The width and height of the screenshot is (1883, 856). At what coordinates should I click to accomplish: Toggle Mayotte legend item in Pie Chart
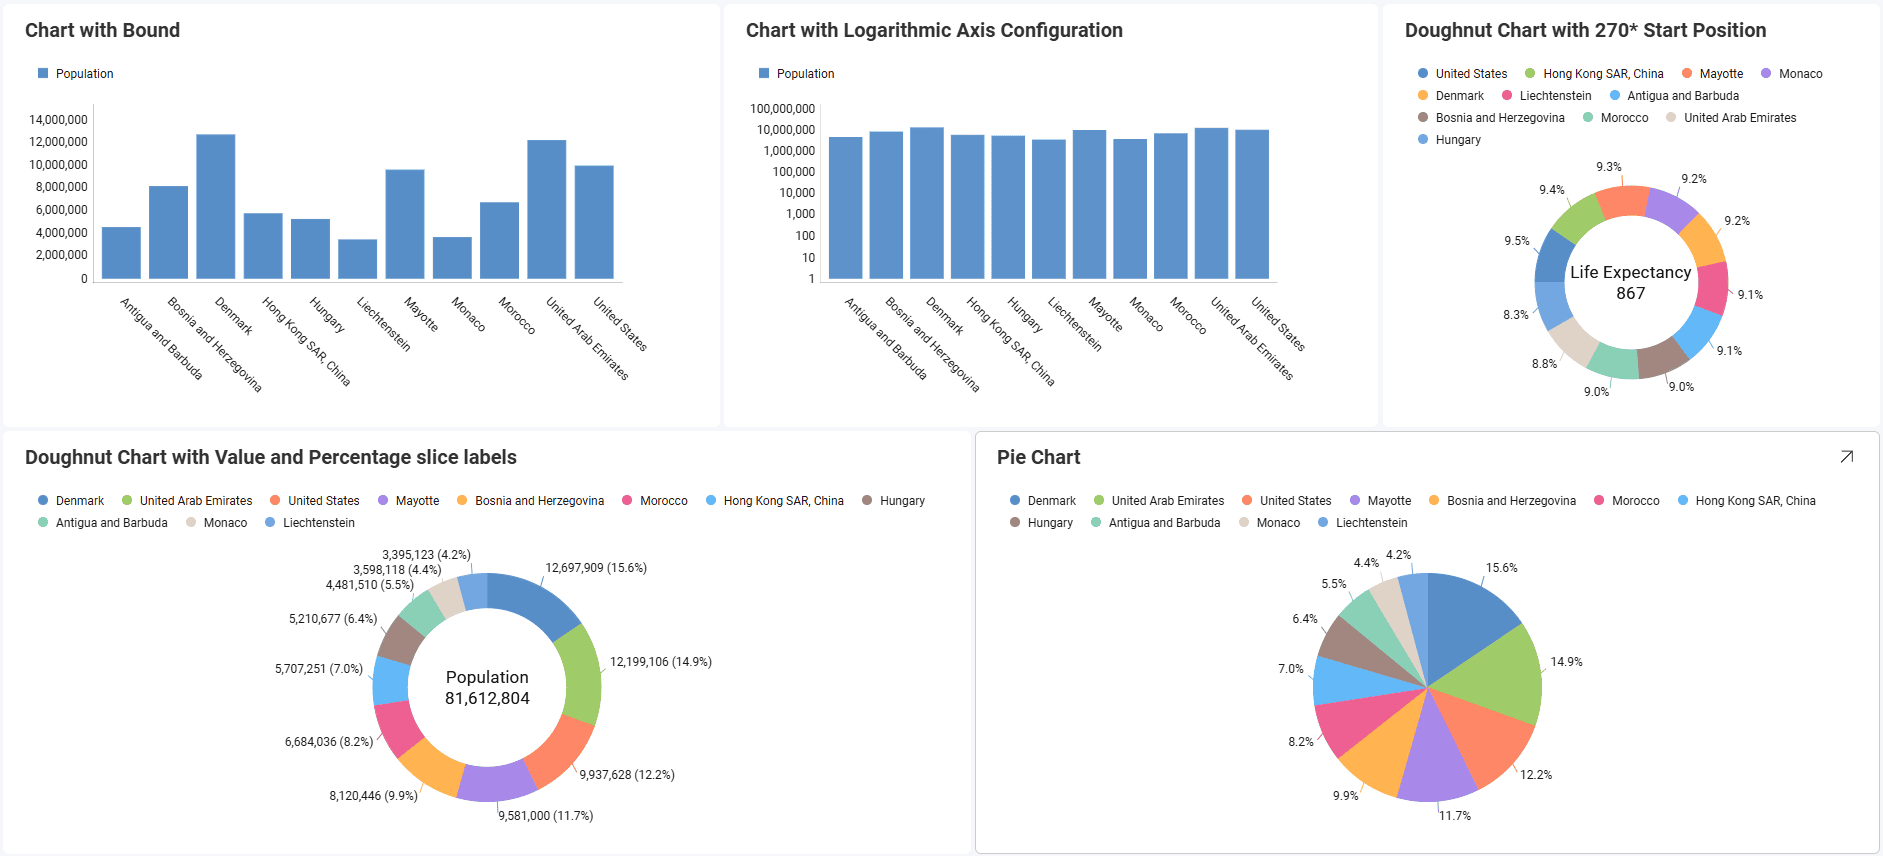[x=1380, y=501]
